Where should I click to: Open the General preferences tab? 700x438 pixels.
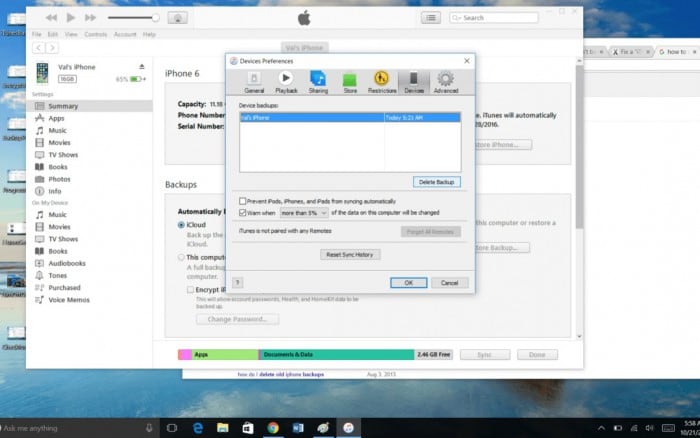[254, 82]
